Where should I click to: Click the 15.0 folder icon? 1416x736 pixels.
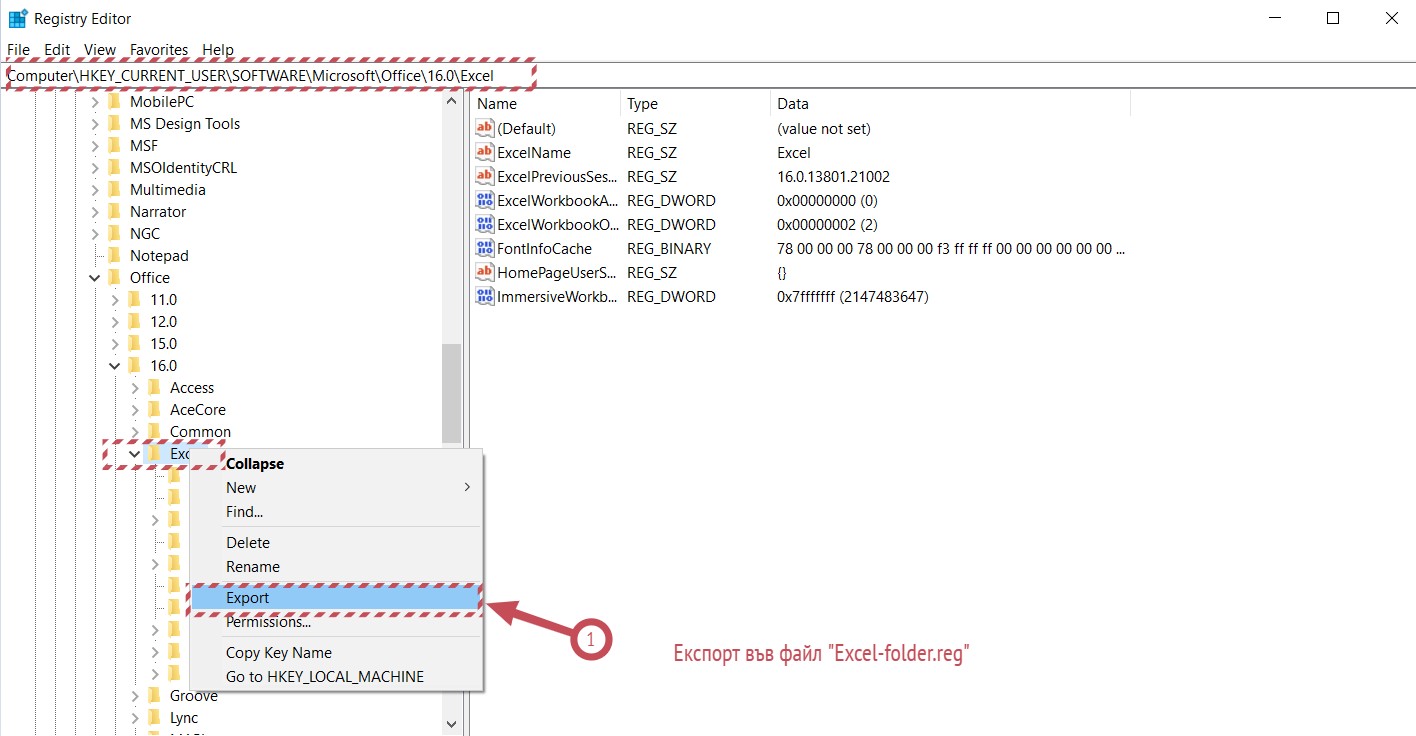click(134, 343)
